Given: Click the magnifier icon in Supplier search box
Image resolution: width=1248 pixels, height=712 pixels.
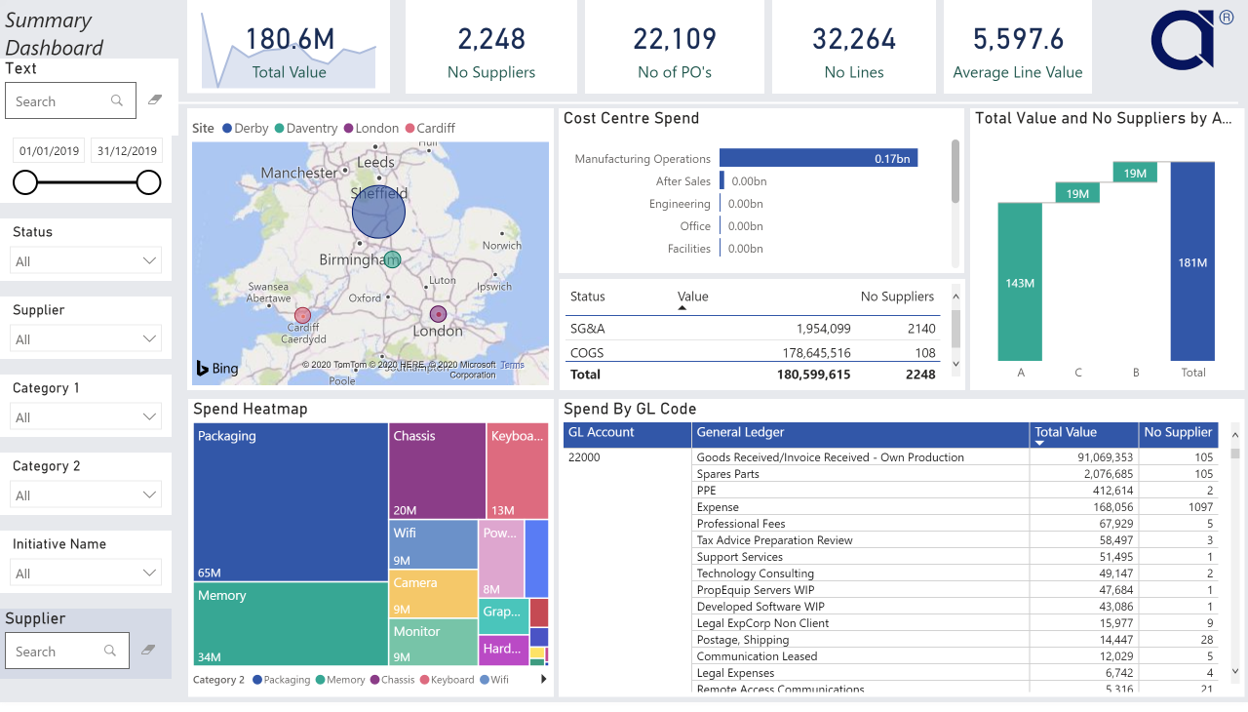Looking at the screenshot, I should tap(110, 651).
